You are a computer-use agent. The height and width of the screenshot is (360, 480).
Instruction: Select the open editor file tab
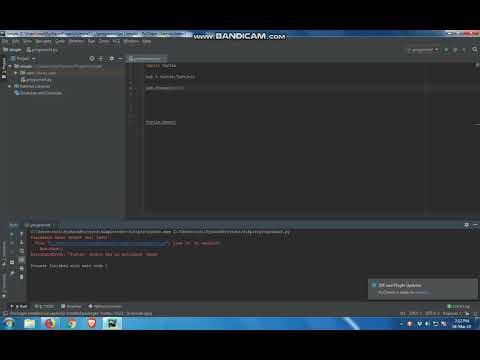tap(147, 59)
